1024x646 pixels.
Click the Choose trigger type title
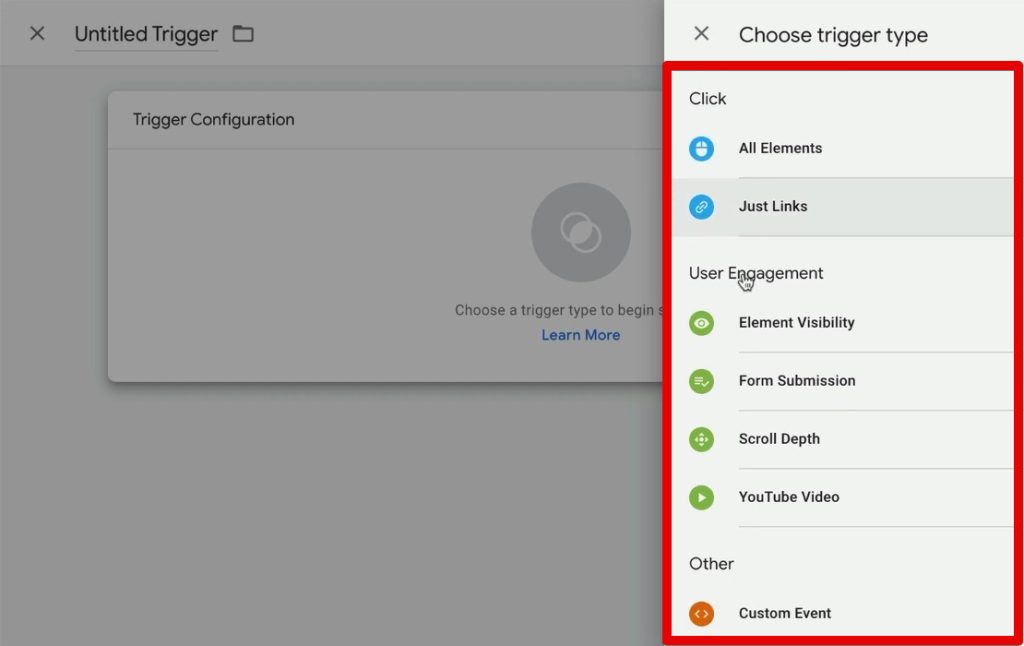pyautogui.click(x=833, y=35)
